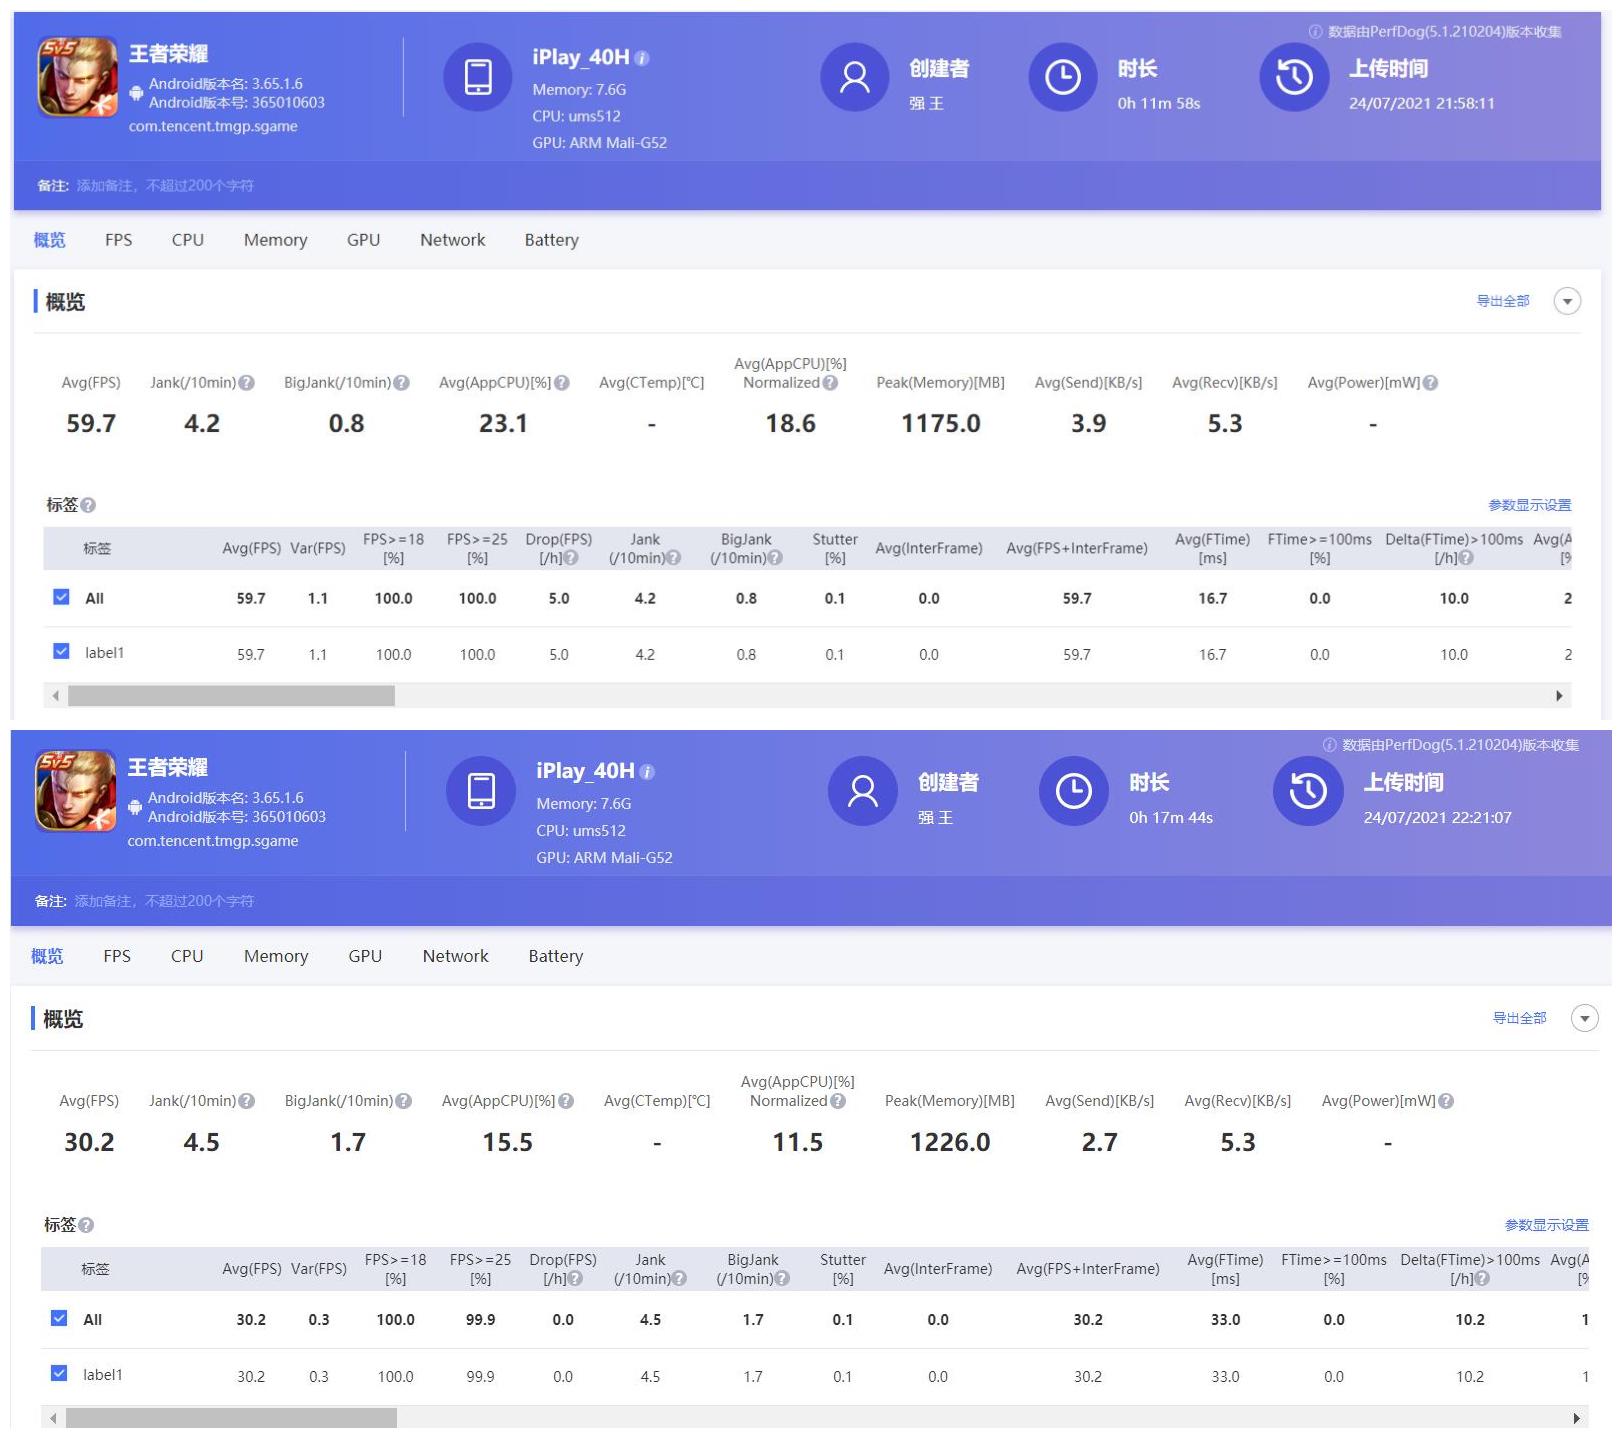Uncheck the All row checkbox in the 59.7 FPS table
This screenshot has width=1622, height=1438.
tap(61, 597)
